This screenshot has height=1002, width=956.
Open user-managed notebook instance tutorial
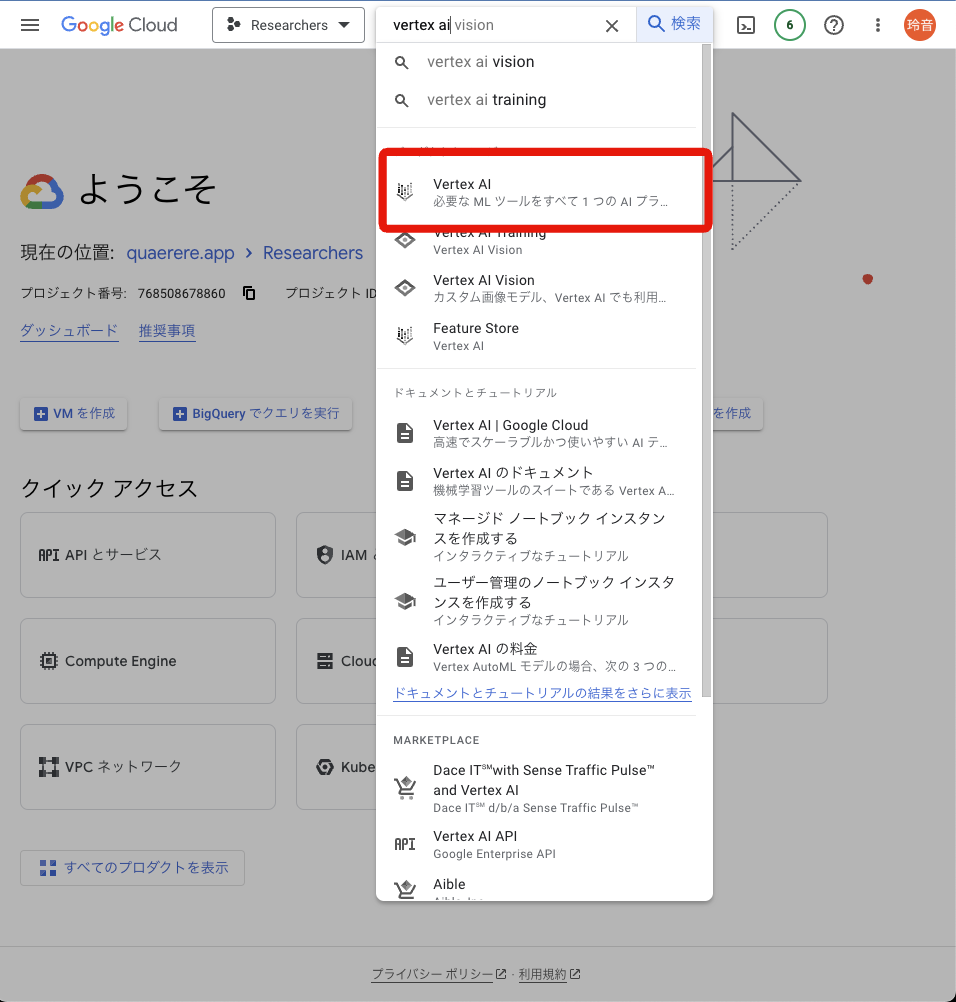tap(539, 601)
